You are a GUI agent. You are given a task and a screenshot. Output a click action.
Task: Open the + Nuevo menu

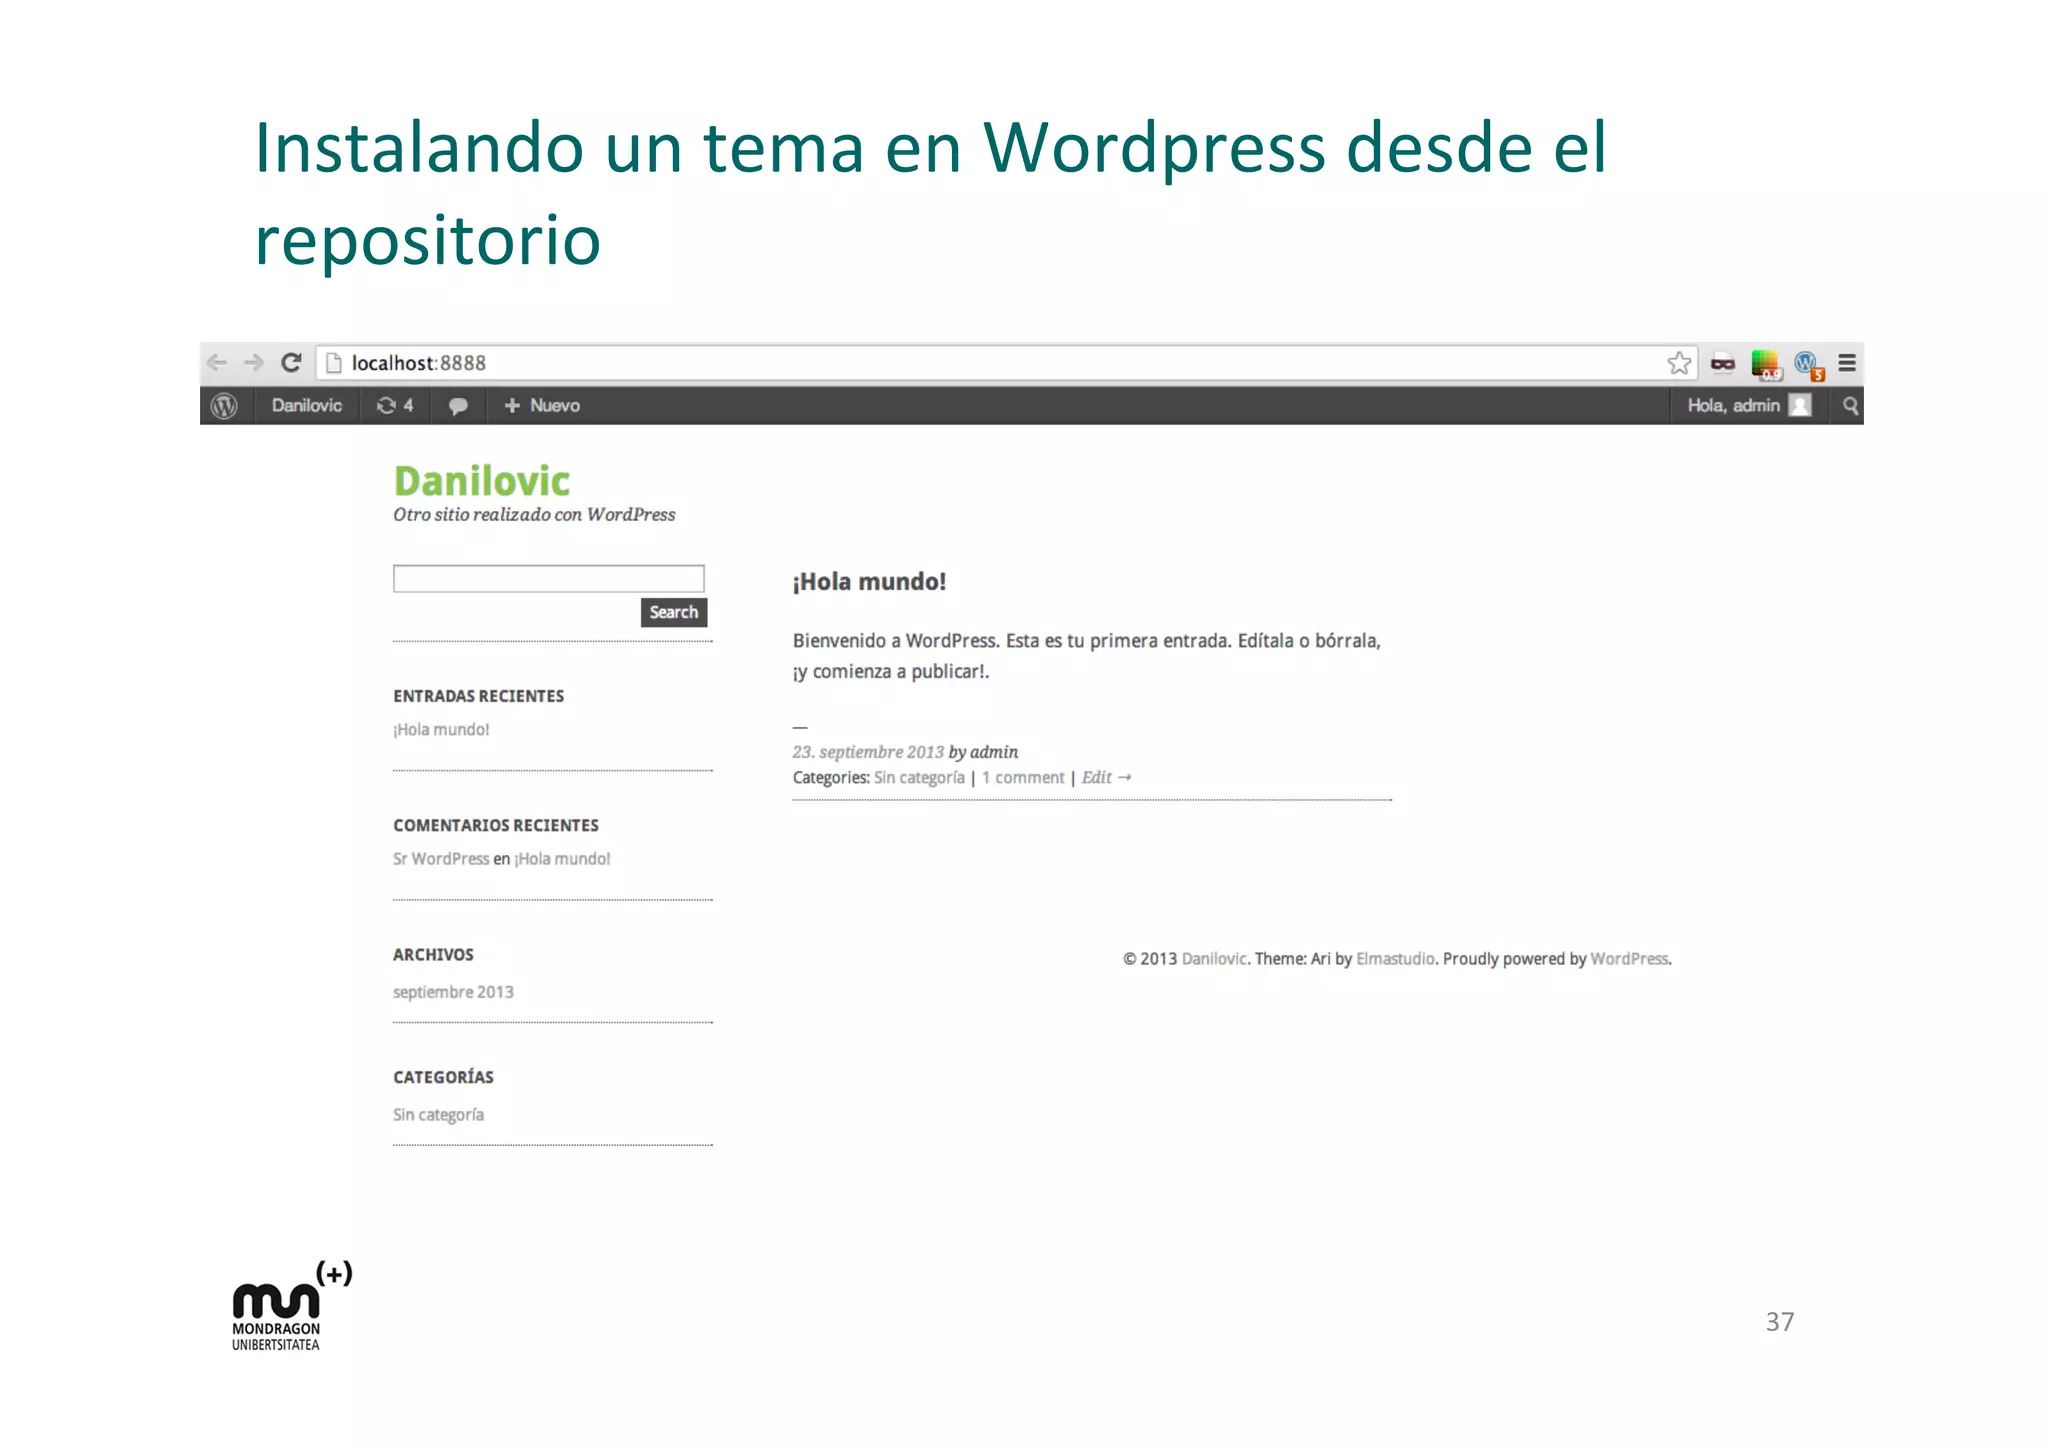point(542,406)
